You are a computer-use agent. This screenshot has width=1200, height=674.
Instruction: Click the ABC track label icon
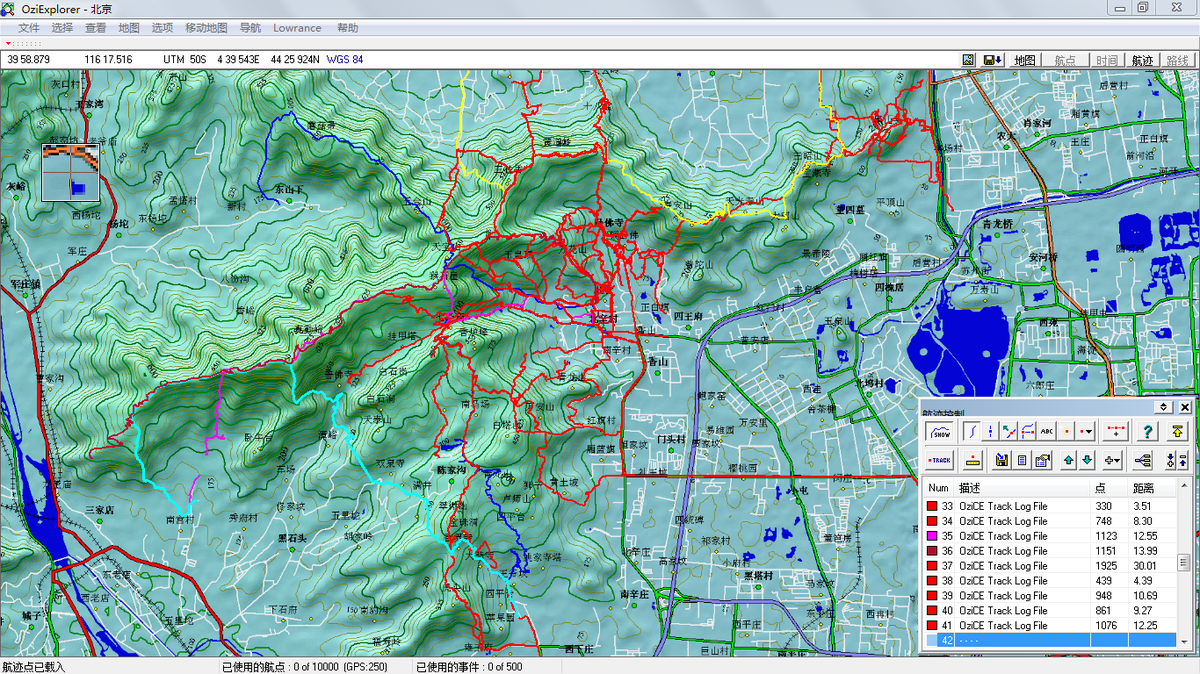[x=1048, y=431]
